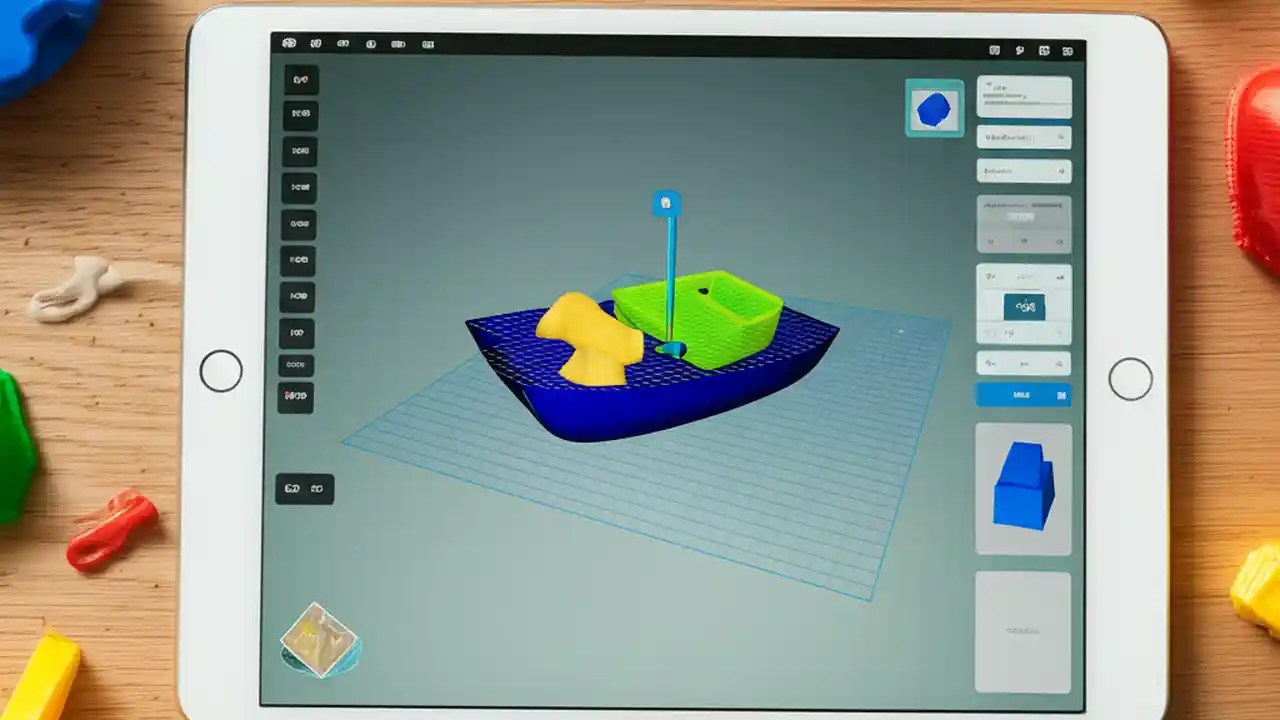Toggle the switch in the second right-panel row

click(1062, 137)
